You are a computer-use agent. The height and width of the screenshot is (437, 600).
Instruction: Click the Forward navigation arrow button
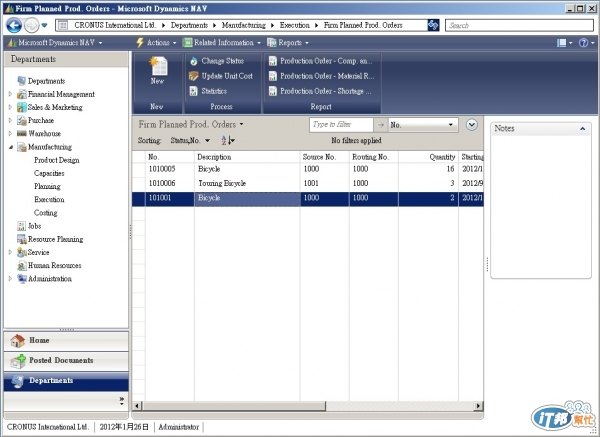click(31, 26)
